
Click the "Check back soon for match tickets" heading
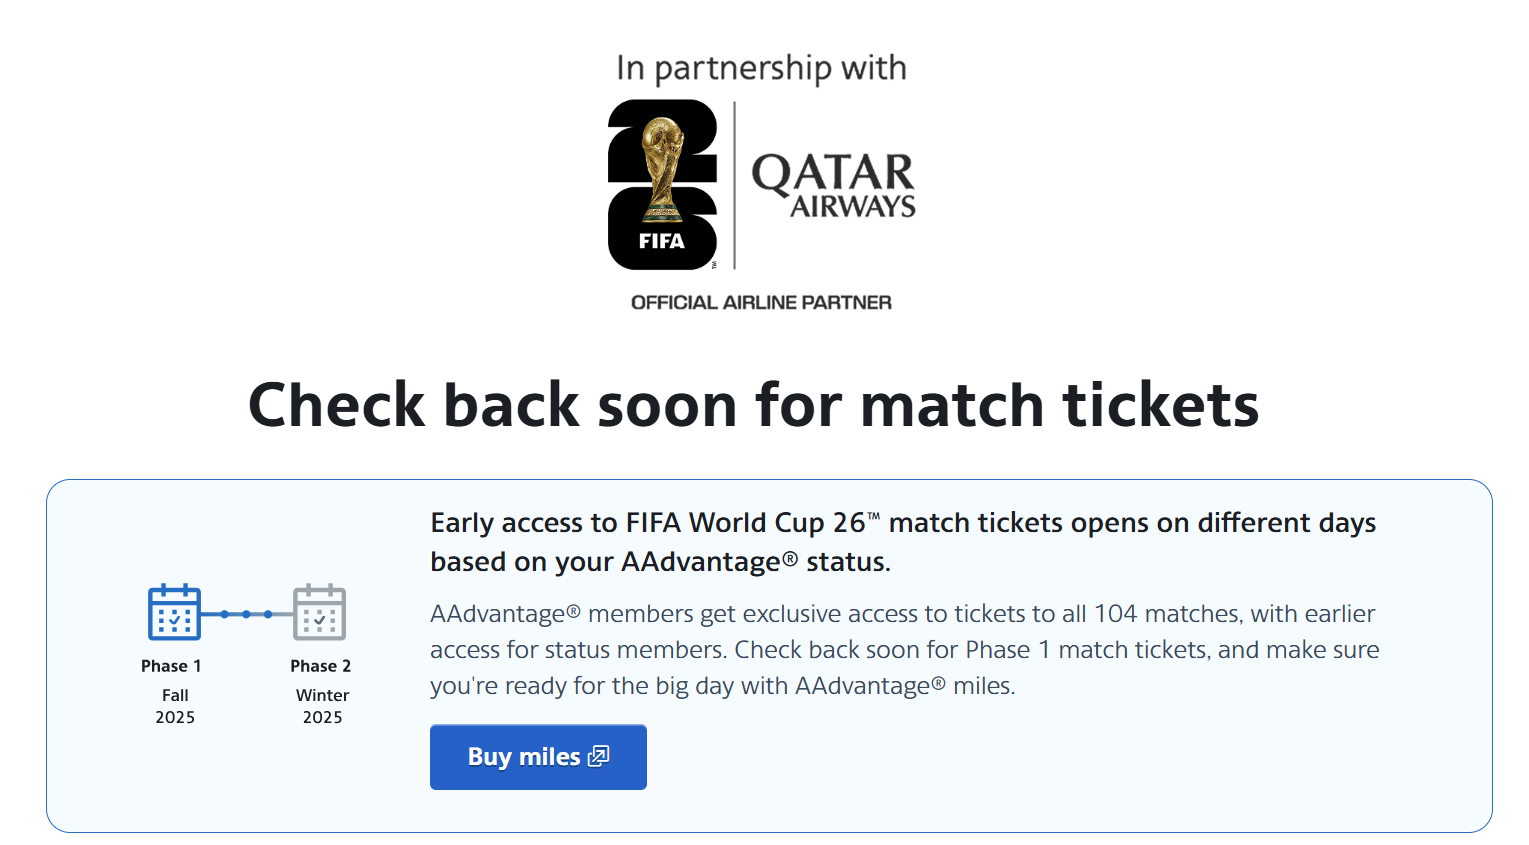pos(753,405)
